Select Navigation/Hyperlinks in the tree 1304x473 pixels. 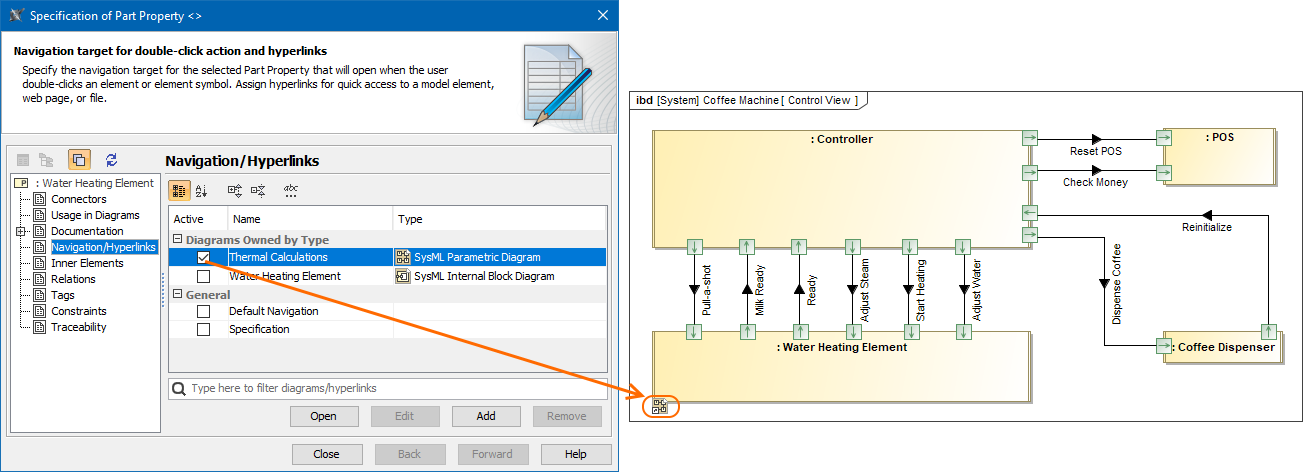click(x=104, y=247)
